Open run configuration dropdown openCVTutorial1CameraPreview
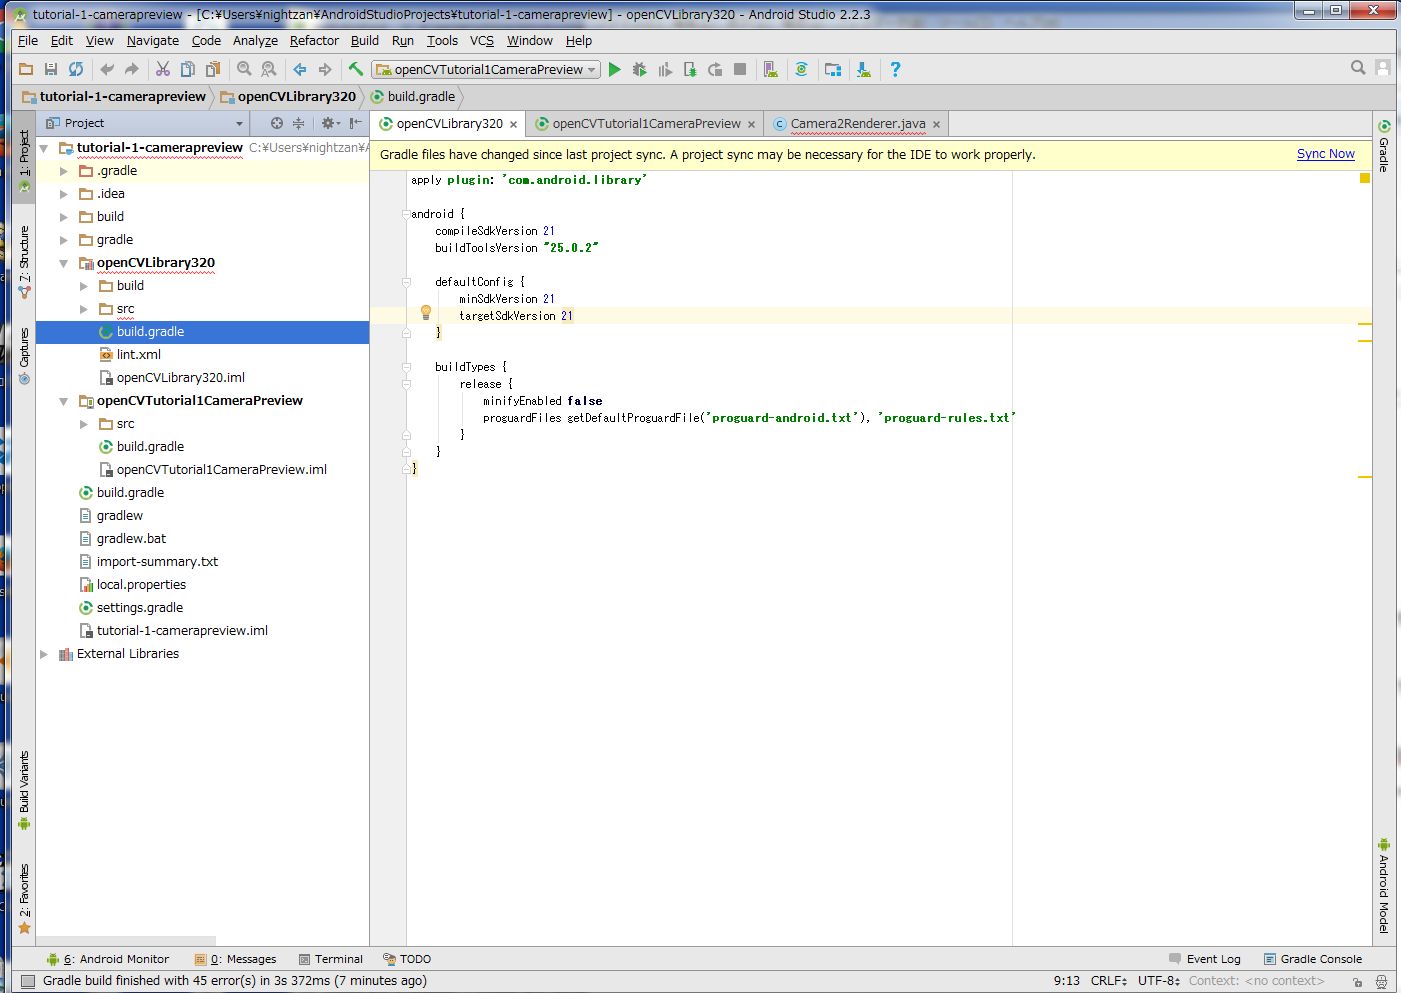 486,69
